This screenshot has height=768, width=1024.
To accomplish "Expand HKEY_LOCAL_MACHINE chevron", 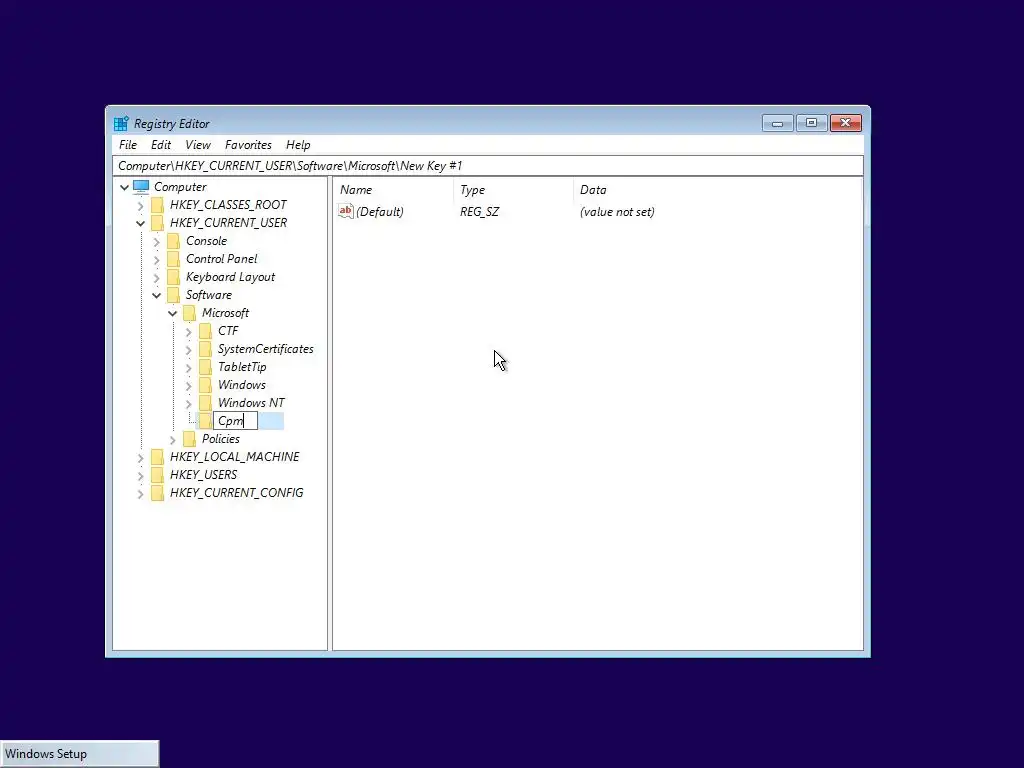I will [140, 458].
